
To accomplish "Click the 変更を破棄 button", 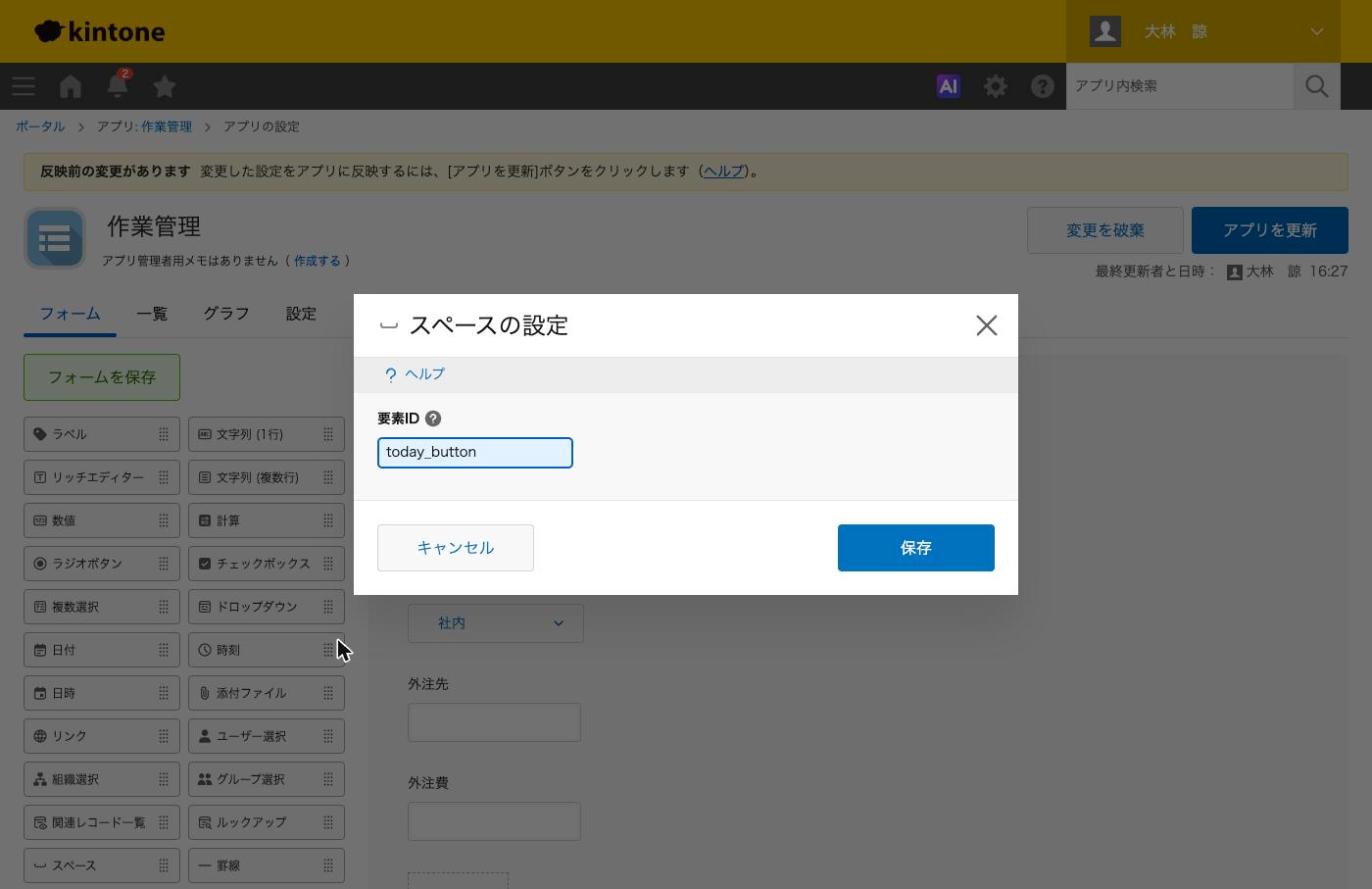I will tap(1105, 230).
